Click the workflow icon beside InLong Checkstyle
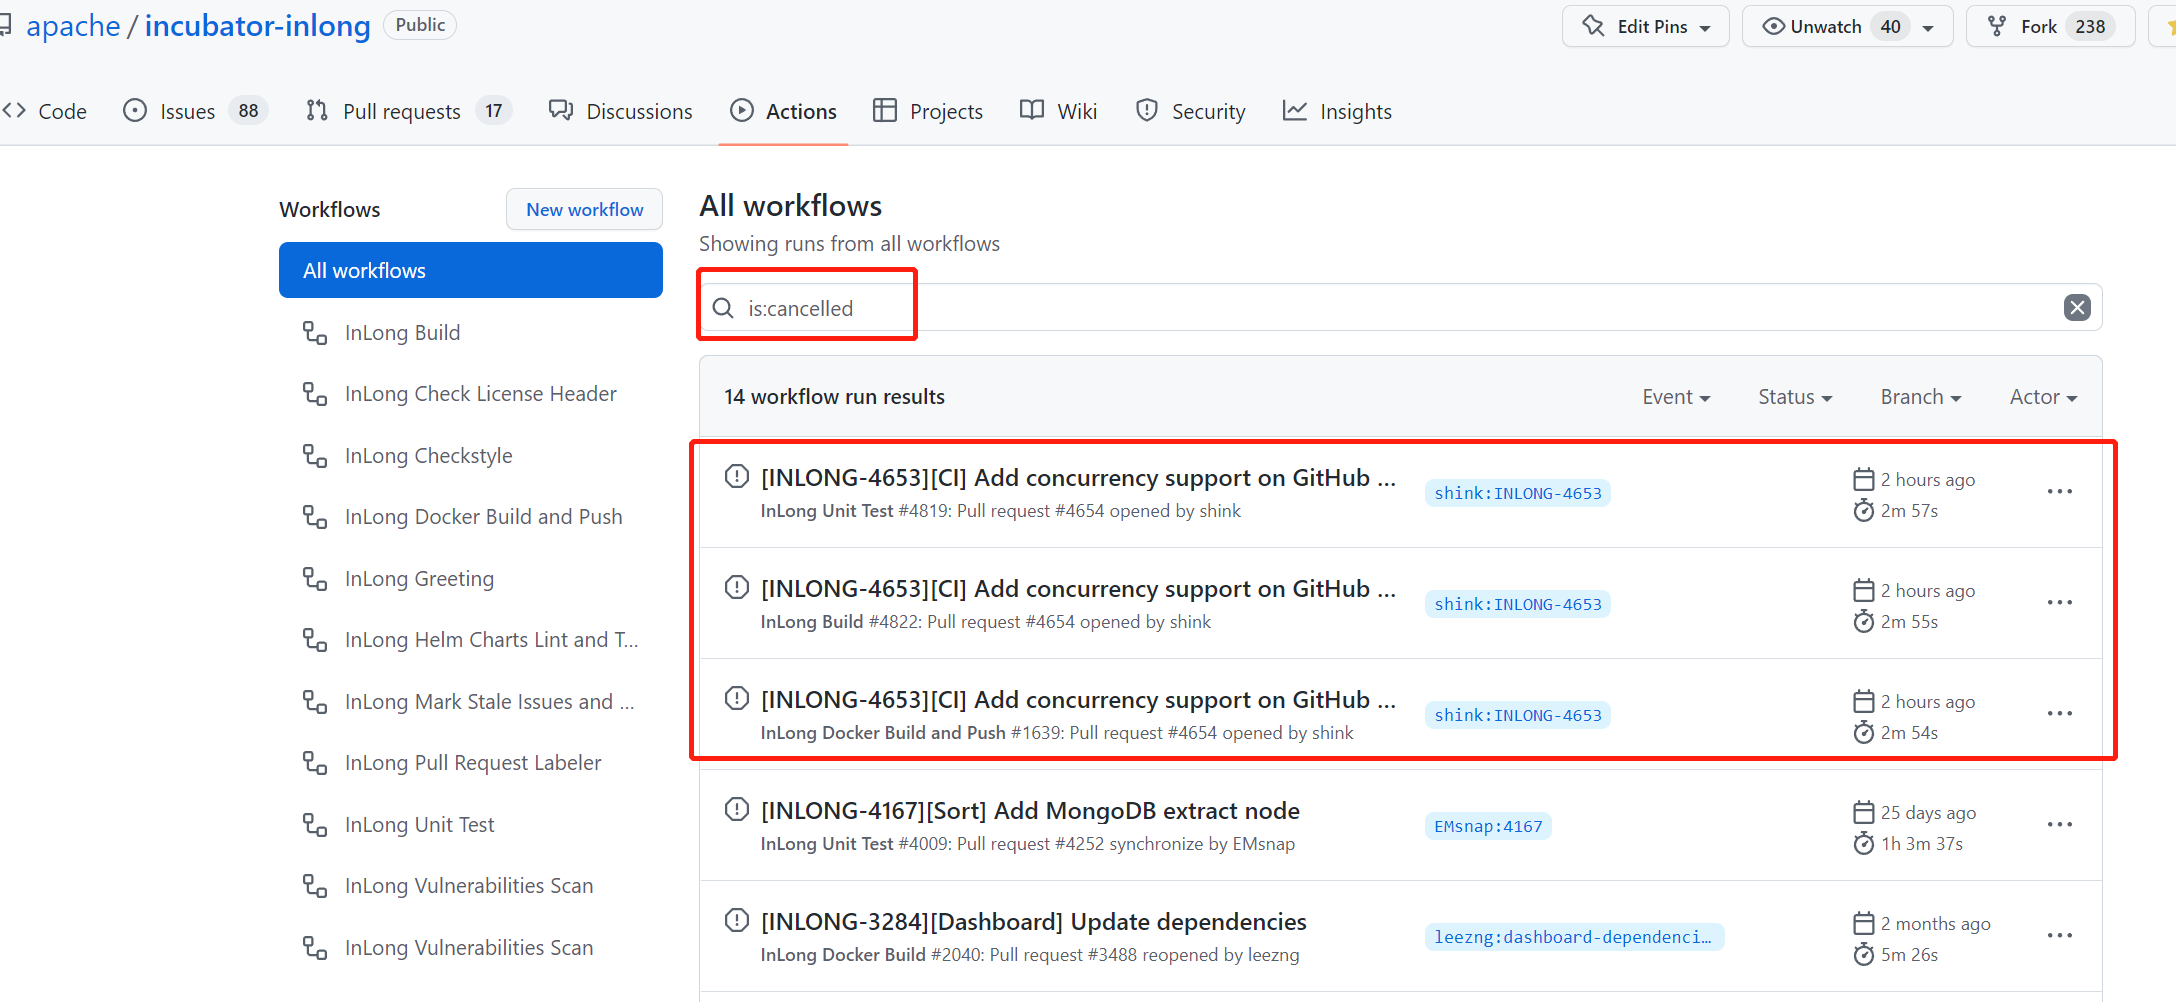2176x1002 pixels. click(315, 456)
